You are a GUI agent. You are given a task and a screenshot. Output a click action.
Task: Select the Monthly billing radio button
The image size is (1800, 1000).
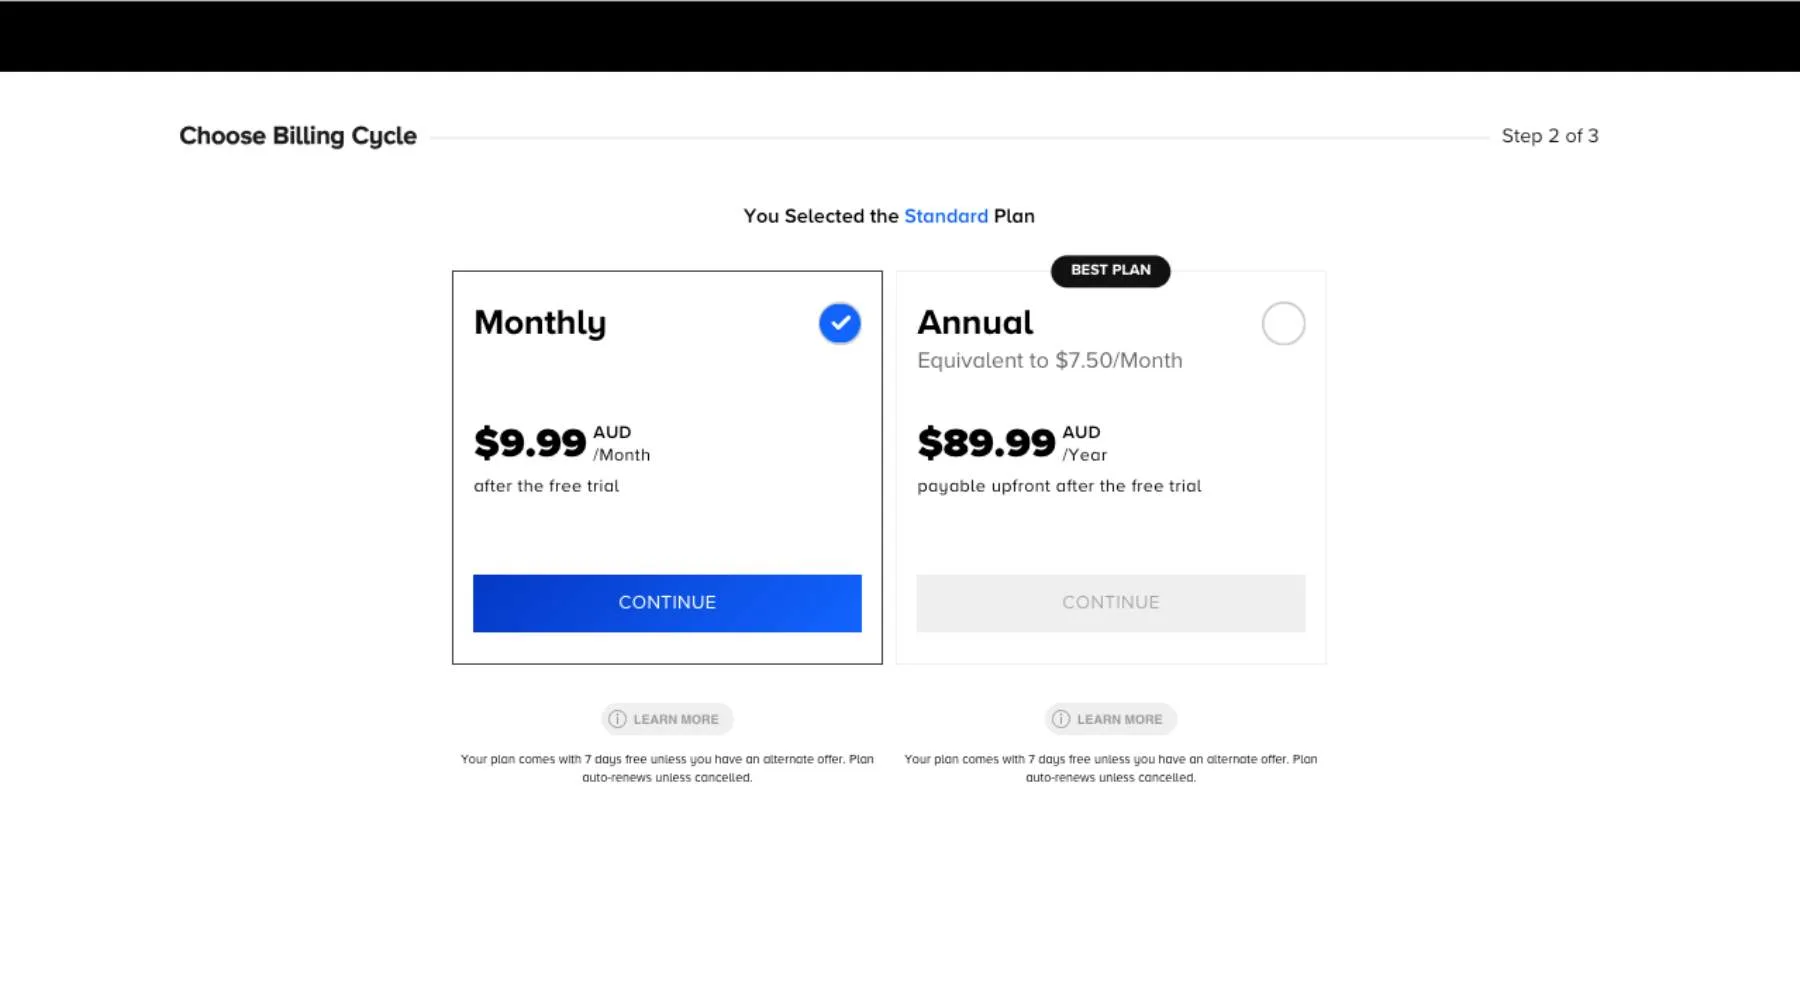pos(839,323)
